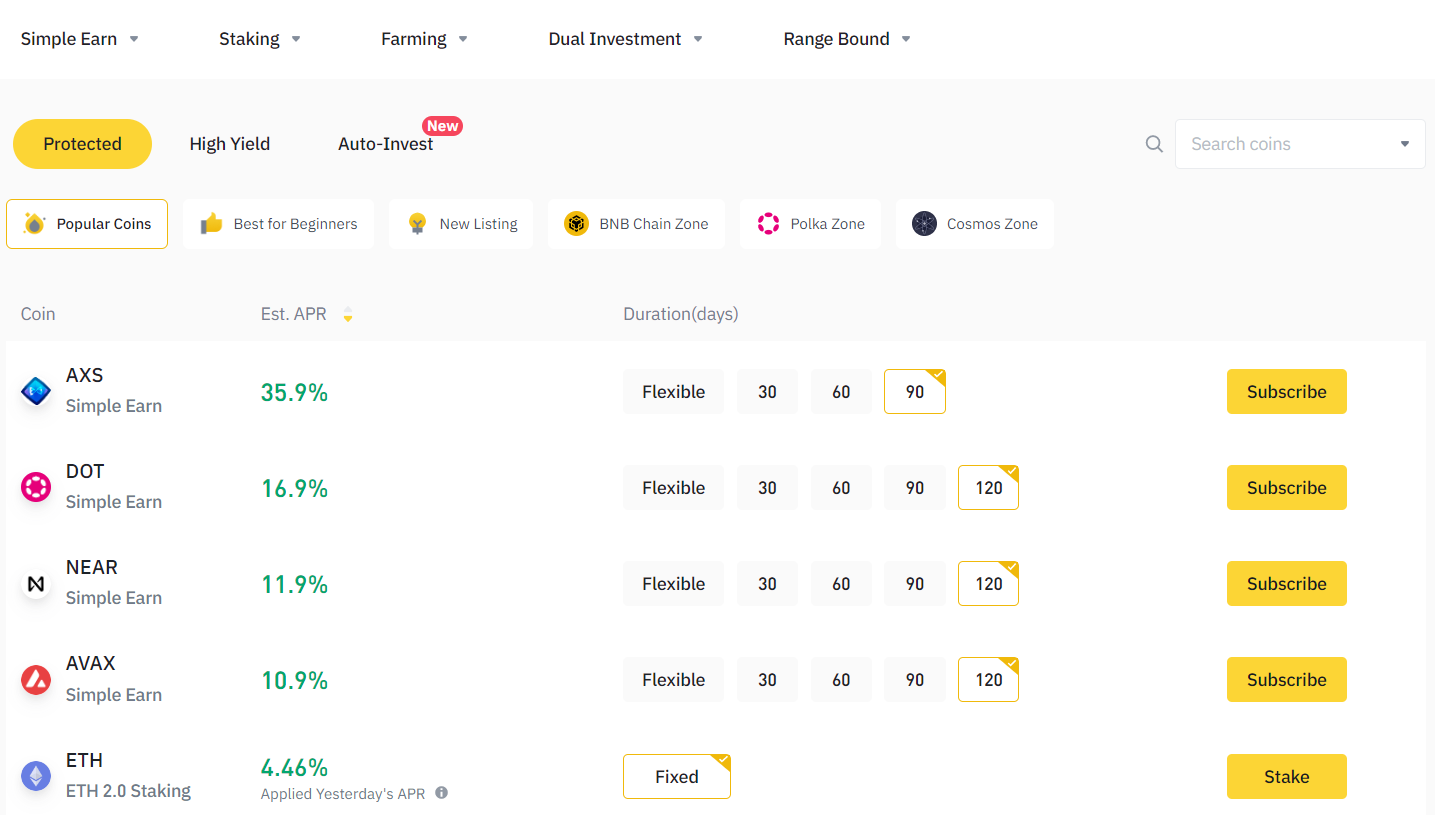Filter by BNB Chain Zone
The width and height of the screenshot is (1435, 815).
(636, 224)
